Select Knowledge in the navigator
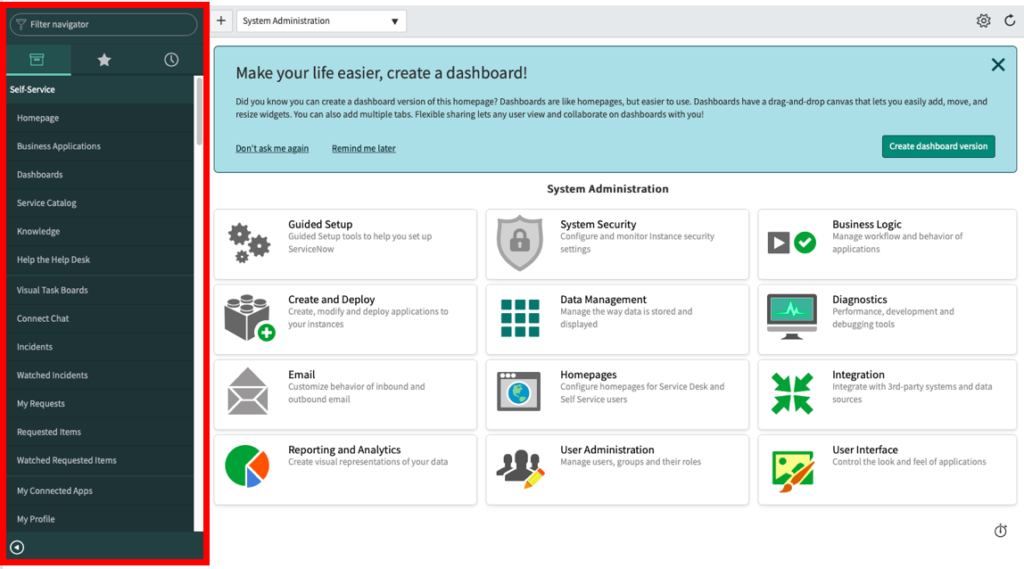Screen dimensions: 1024x569 pyautogui.click(x=100, y=231)
